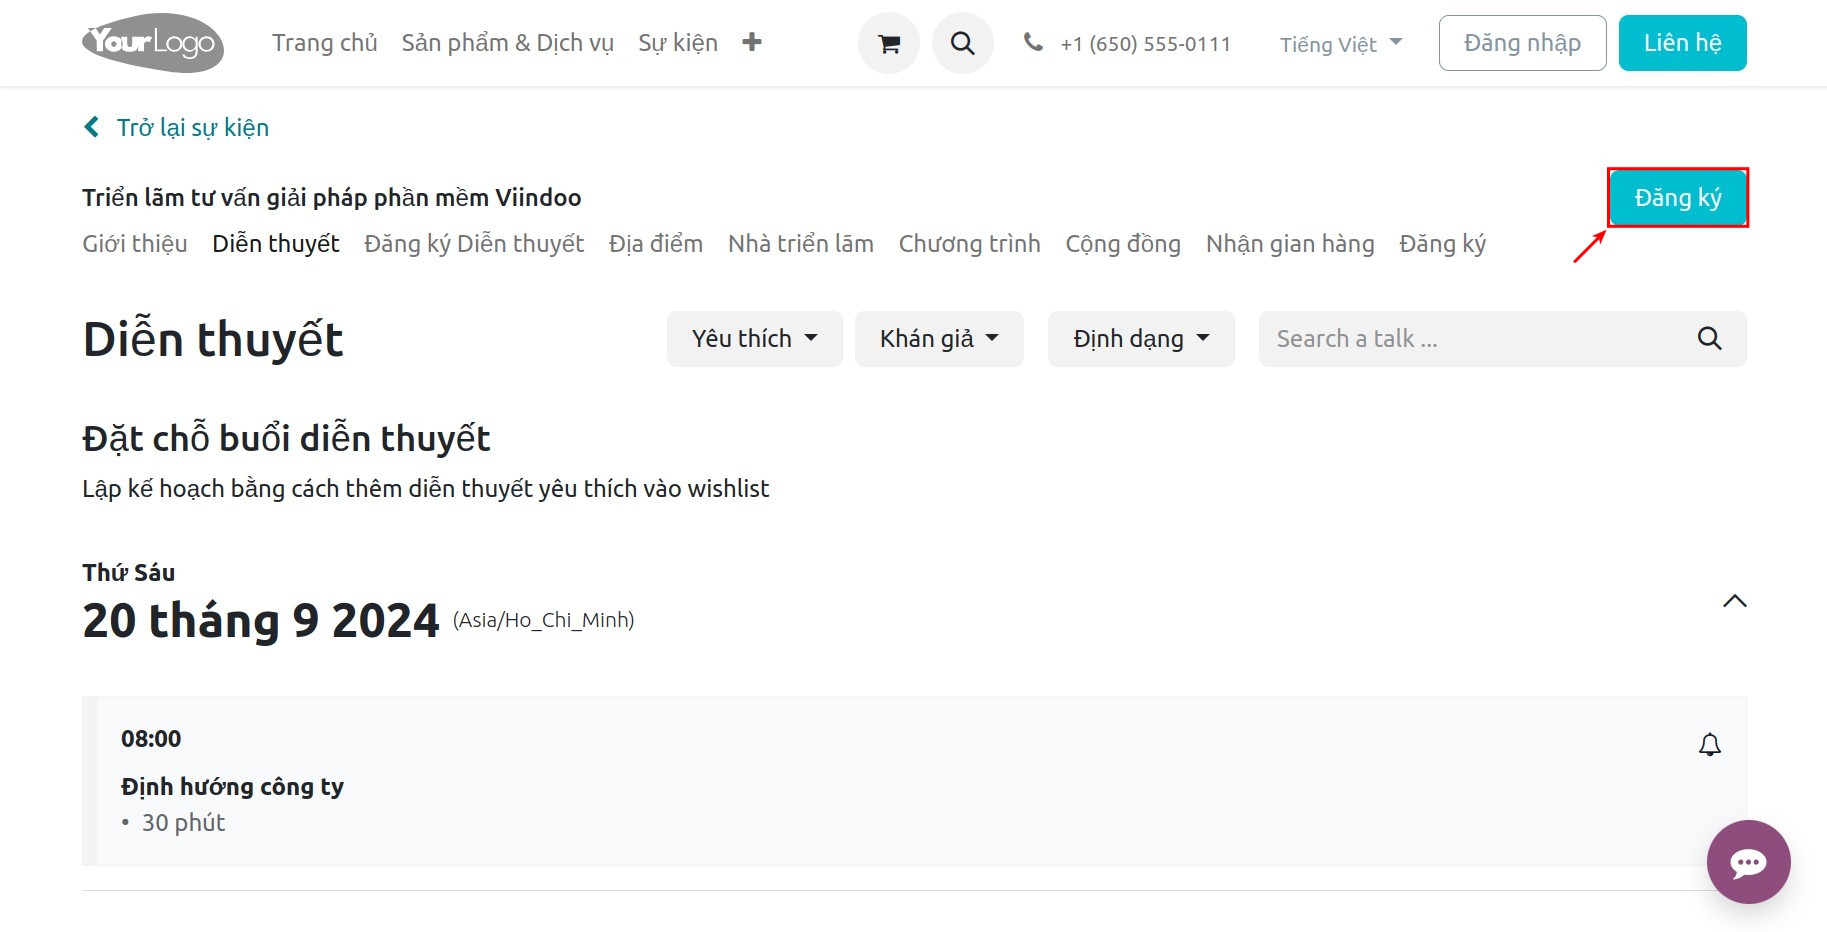Open Sản phẩm & Dịch vụ menu
Image resolution: width=1827 pixels, height=932 pixels.
(x=508, y=43)
